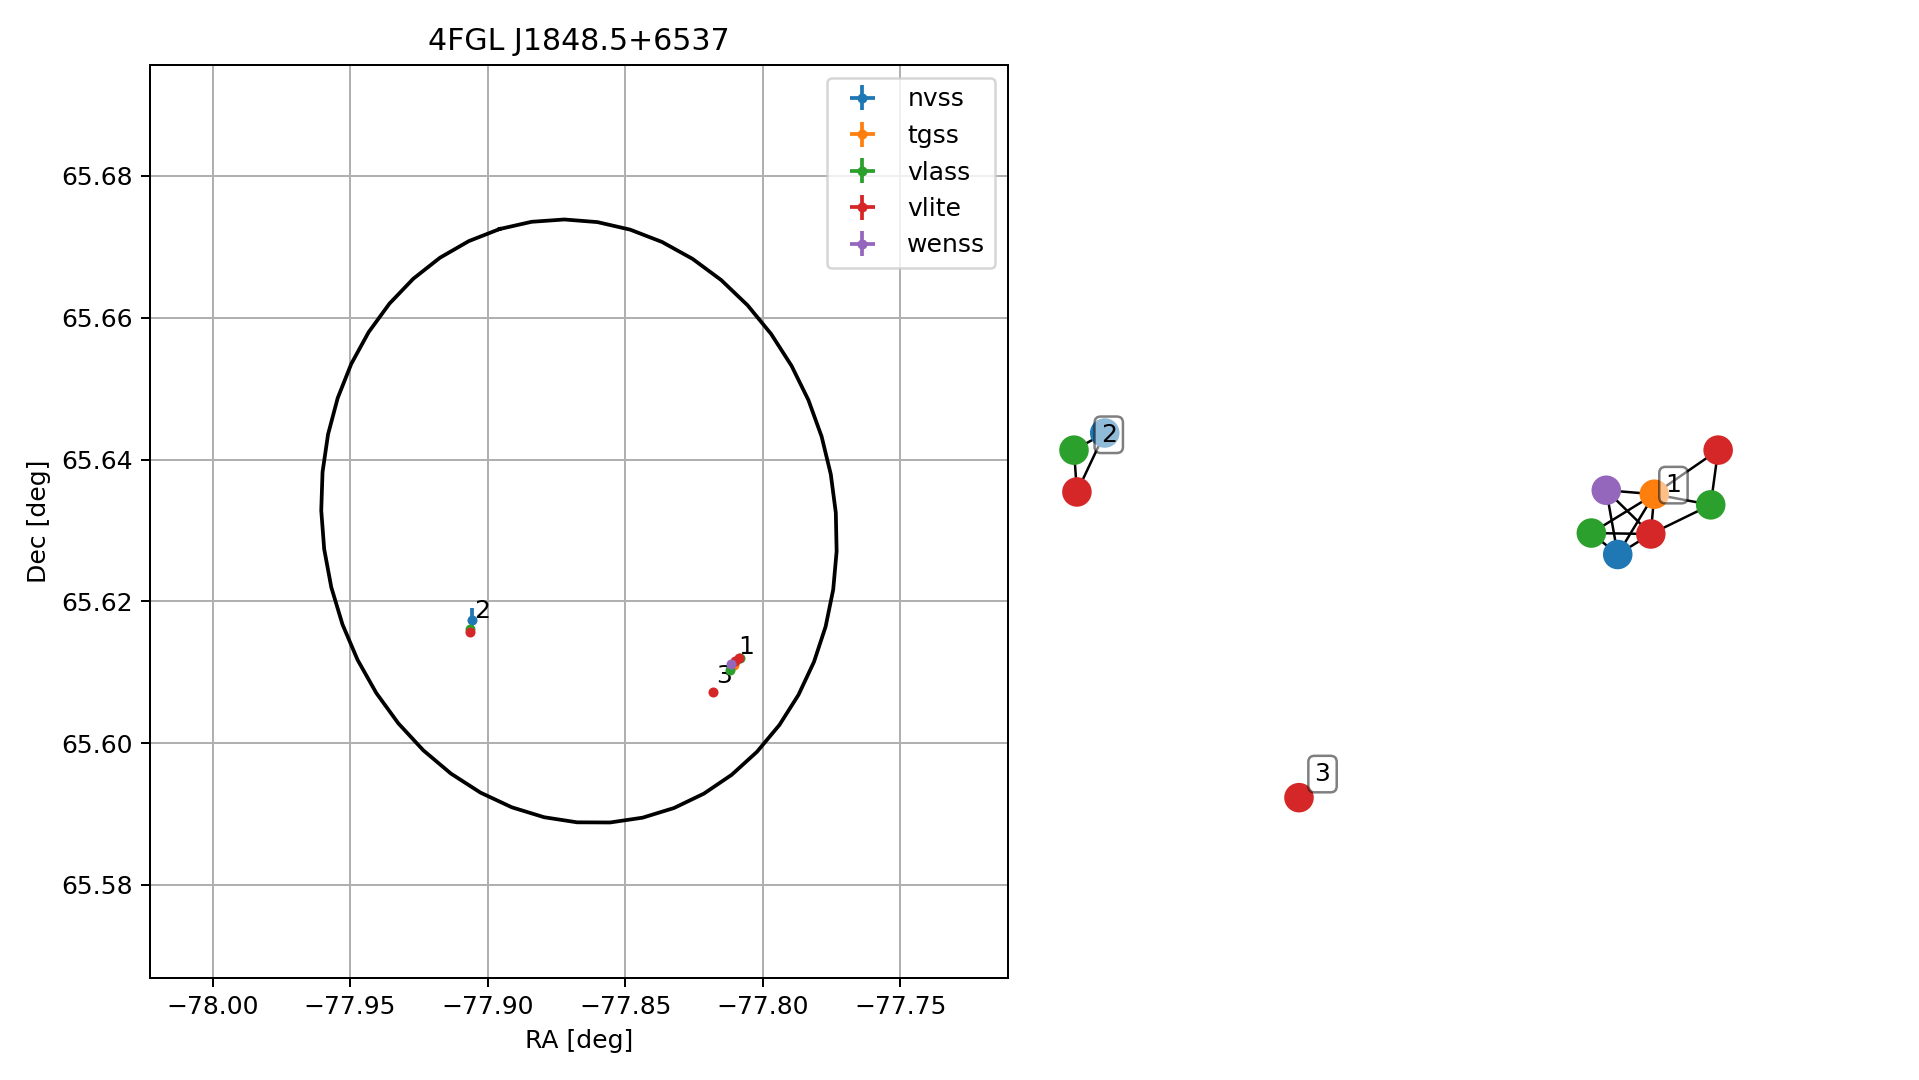Click the orange tgss marker in legend
1919x1080 pixels.
coord(862,134)
